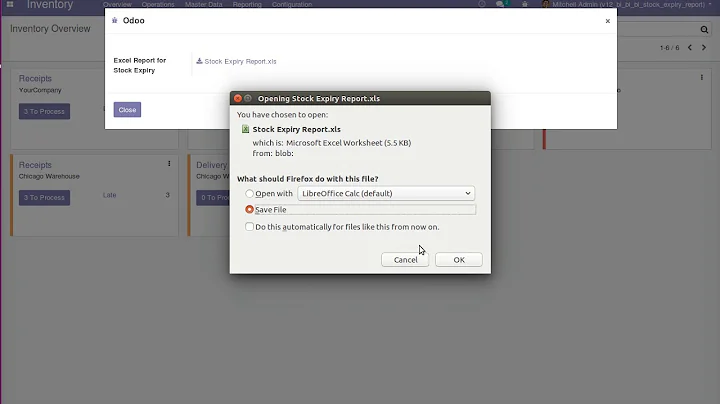Open the Overview menu

tap(117, 4)
